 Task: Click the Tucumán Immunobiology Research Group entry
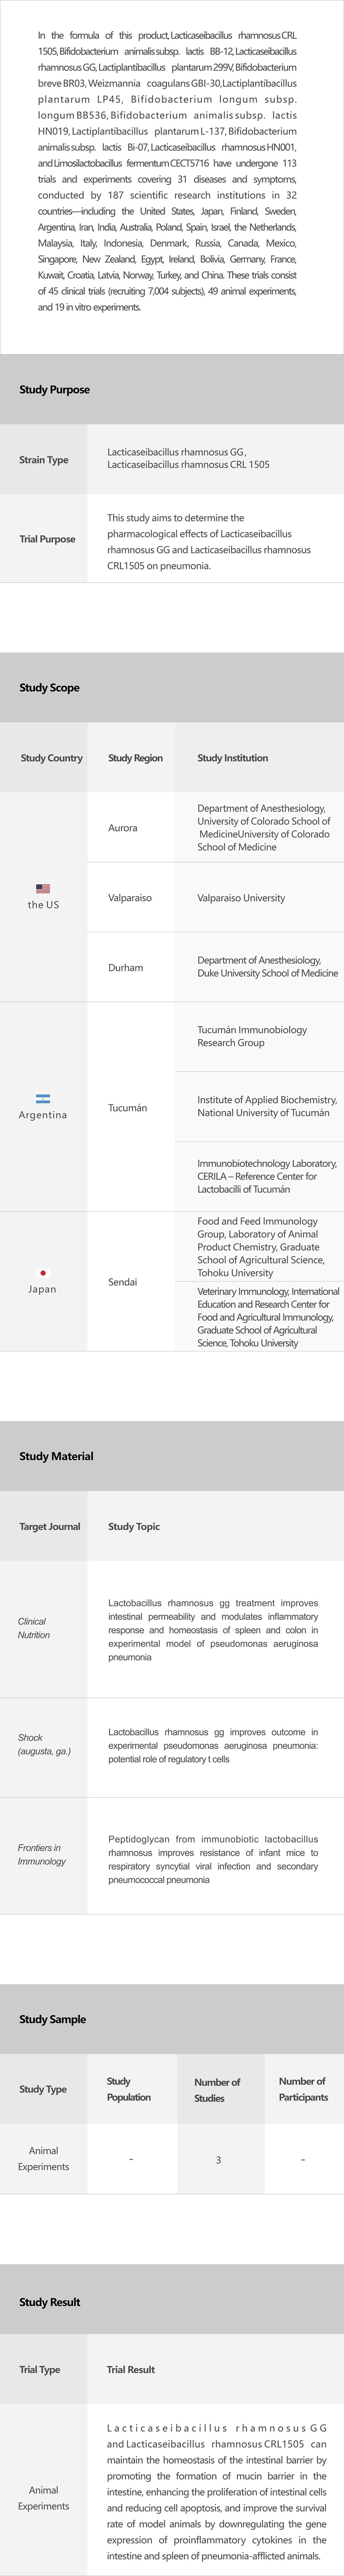(252, 1036)
